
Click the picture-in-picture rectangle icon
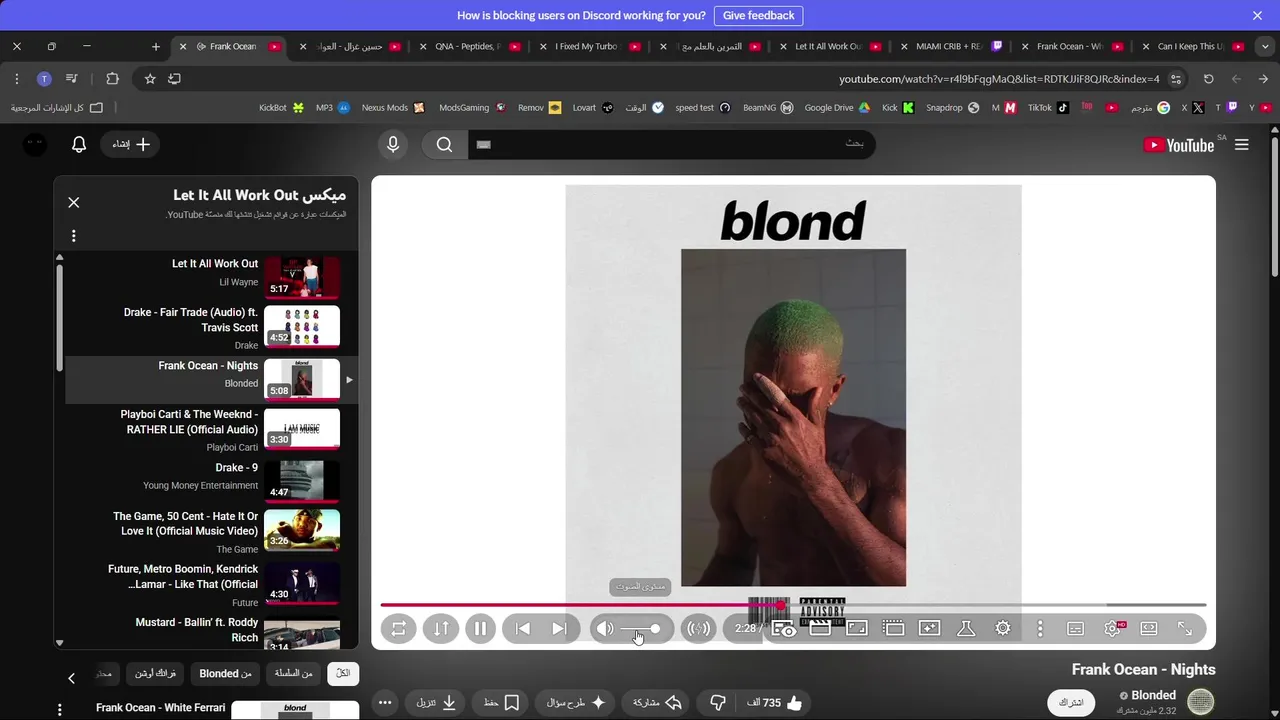click(857, 629)
